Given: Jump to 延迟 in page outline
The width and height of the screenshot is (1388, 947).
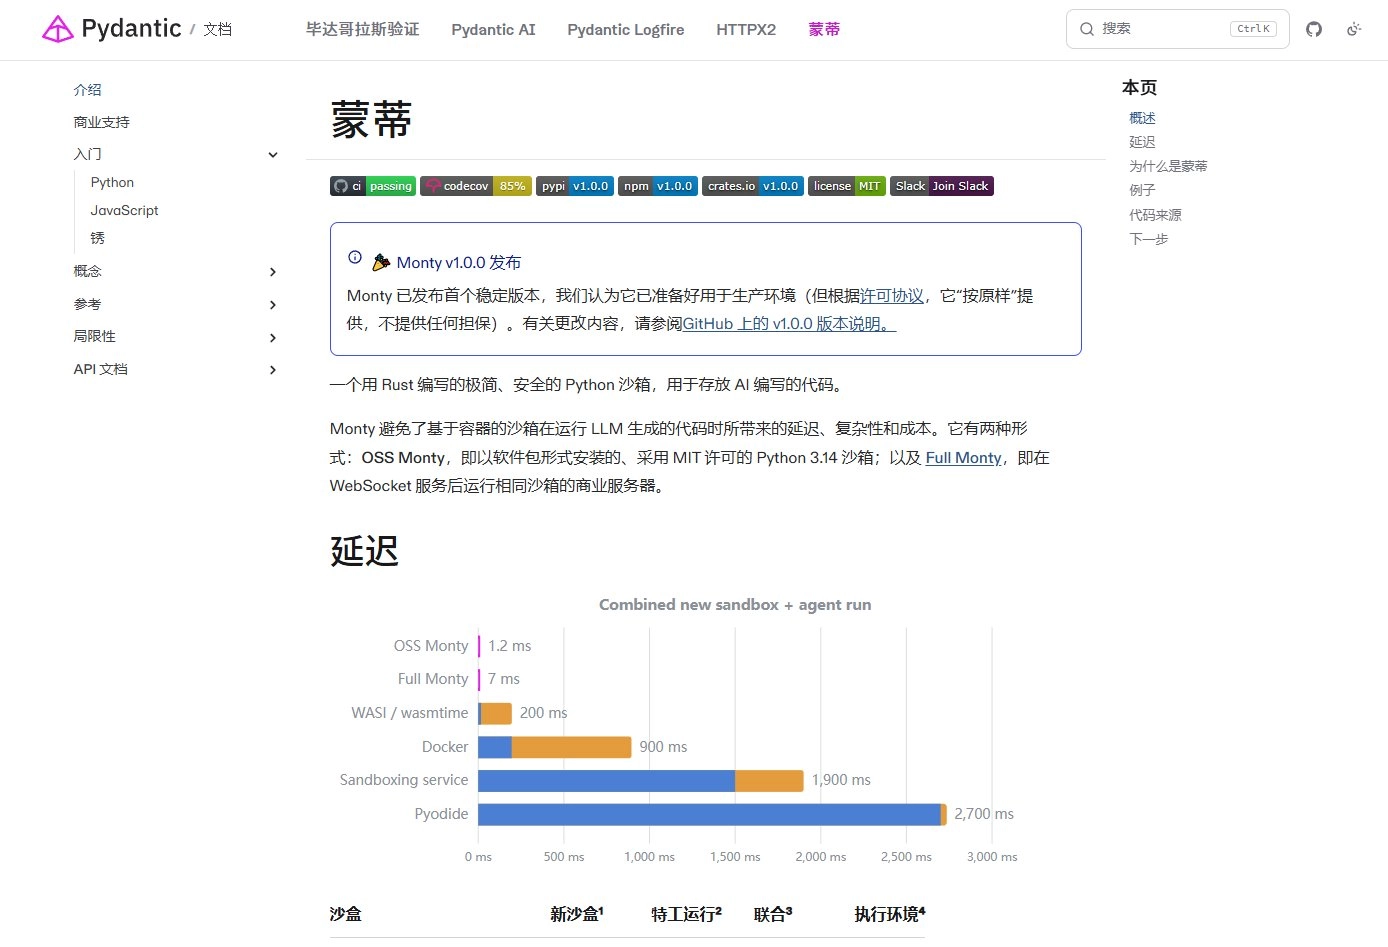Looking at the screenshot, I should coord(1142,142).
